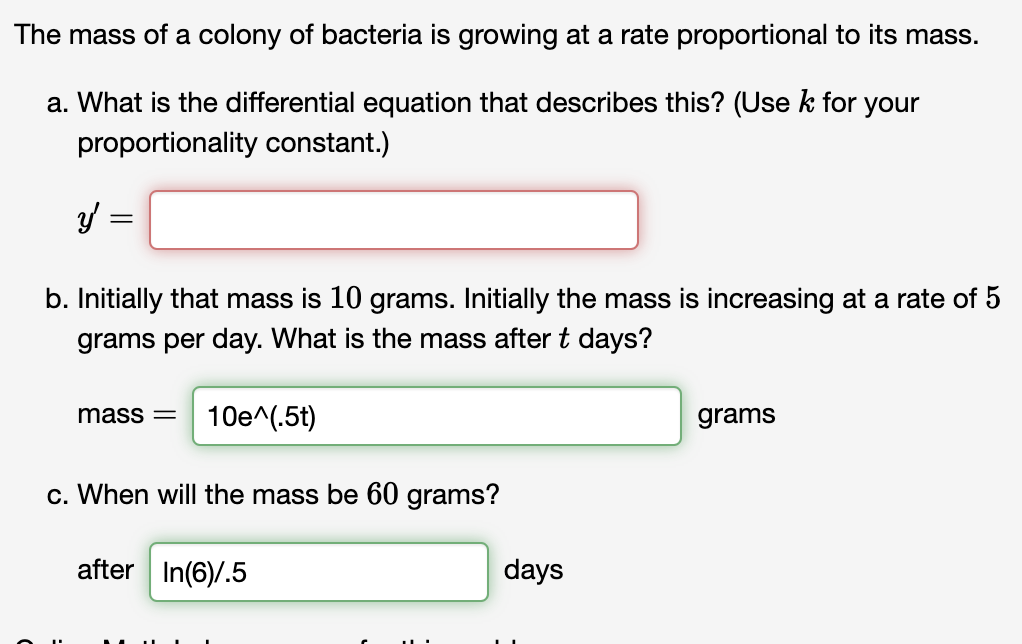The width and height of the screenshot is (1022, 644).
Task: Click the part c question about 60 grams
Action: 275,494
